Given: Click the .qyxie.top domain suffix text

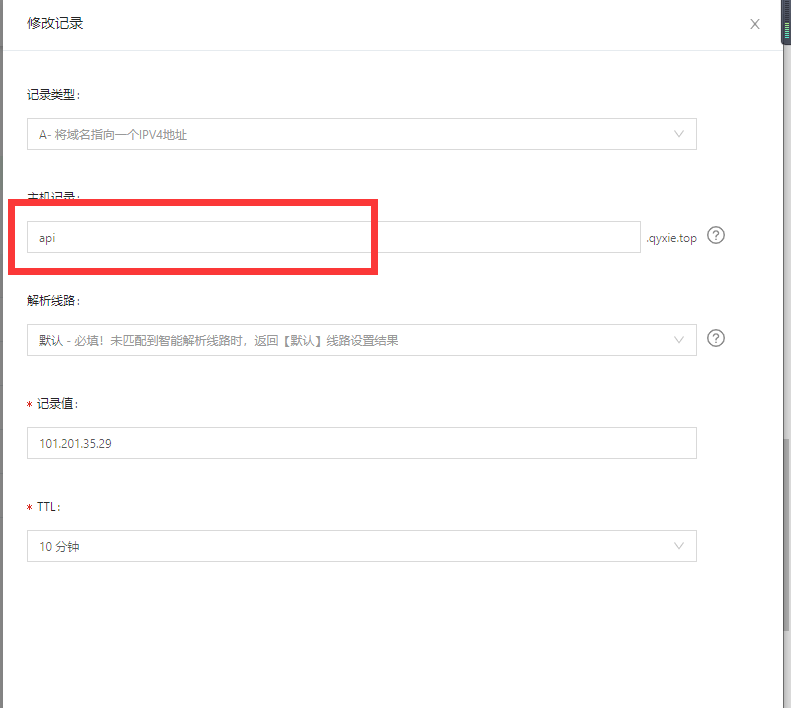Looking at the screenshot, I should click(x=671, y=238).
